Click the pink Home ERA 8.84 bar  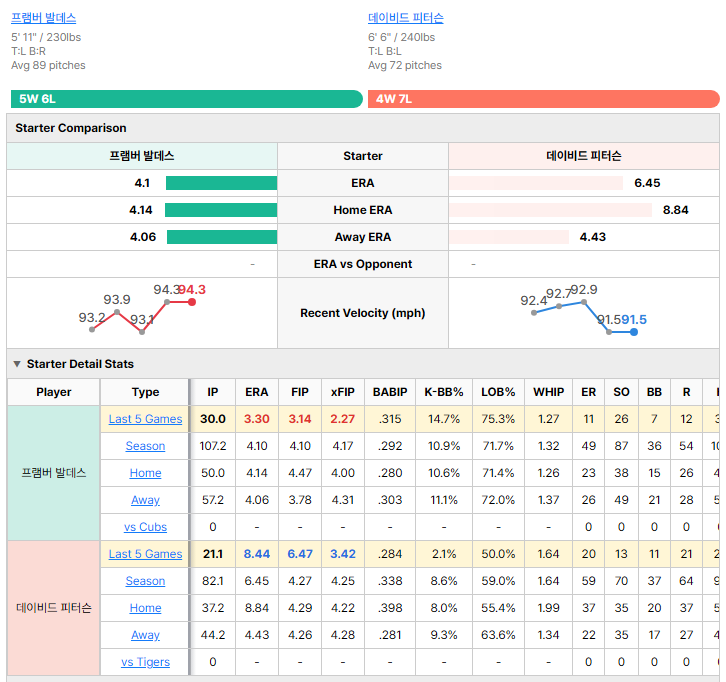(550, 210)
